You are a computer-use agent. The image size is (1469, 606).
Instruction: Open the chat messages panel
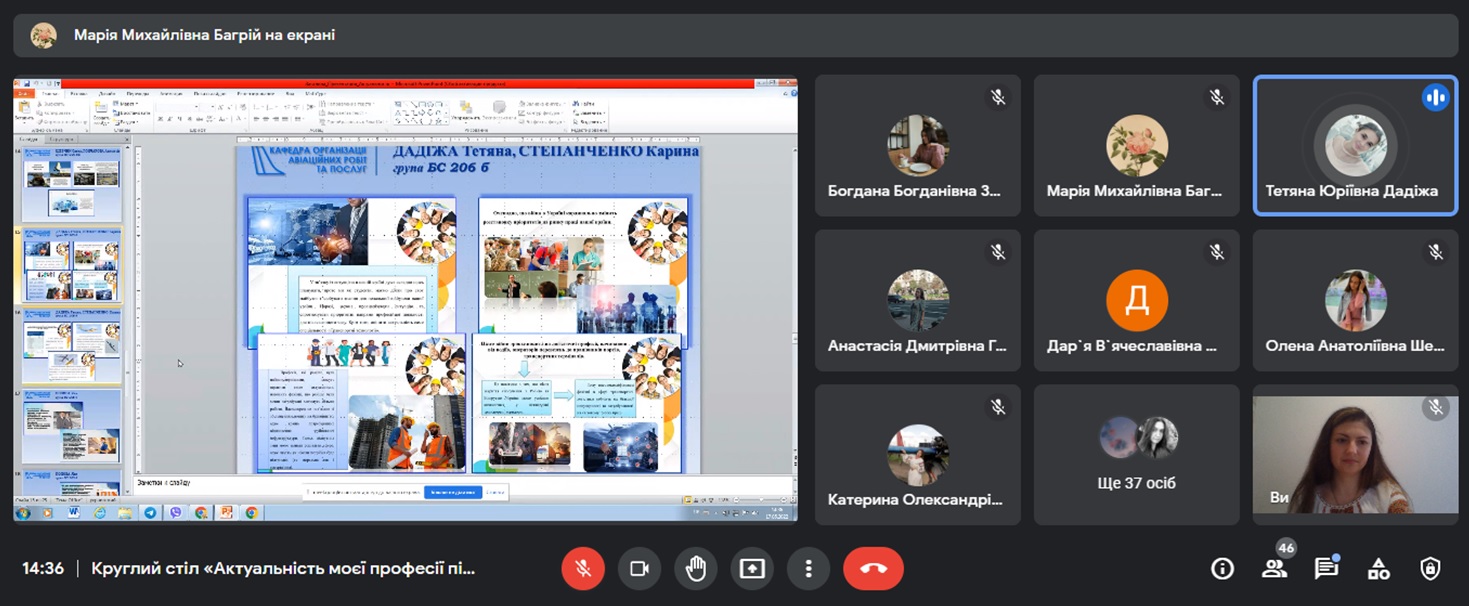(1326, 569)
